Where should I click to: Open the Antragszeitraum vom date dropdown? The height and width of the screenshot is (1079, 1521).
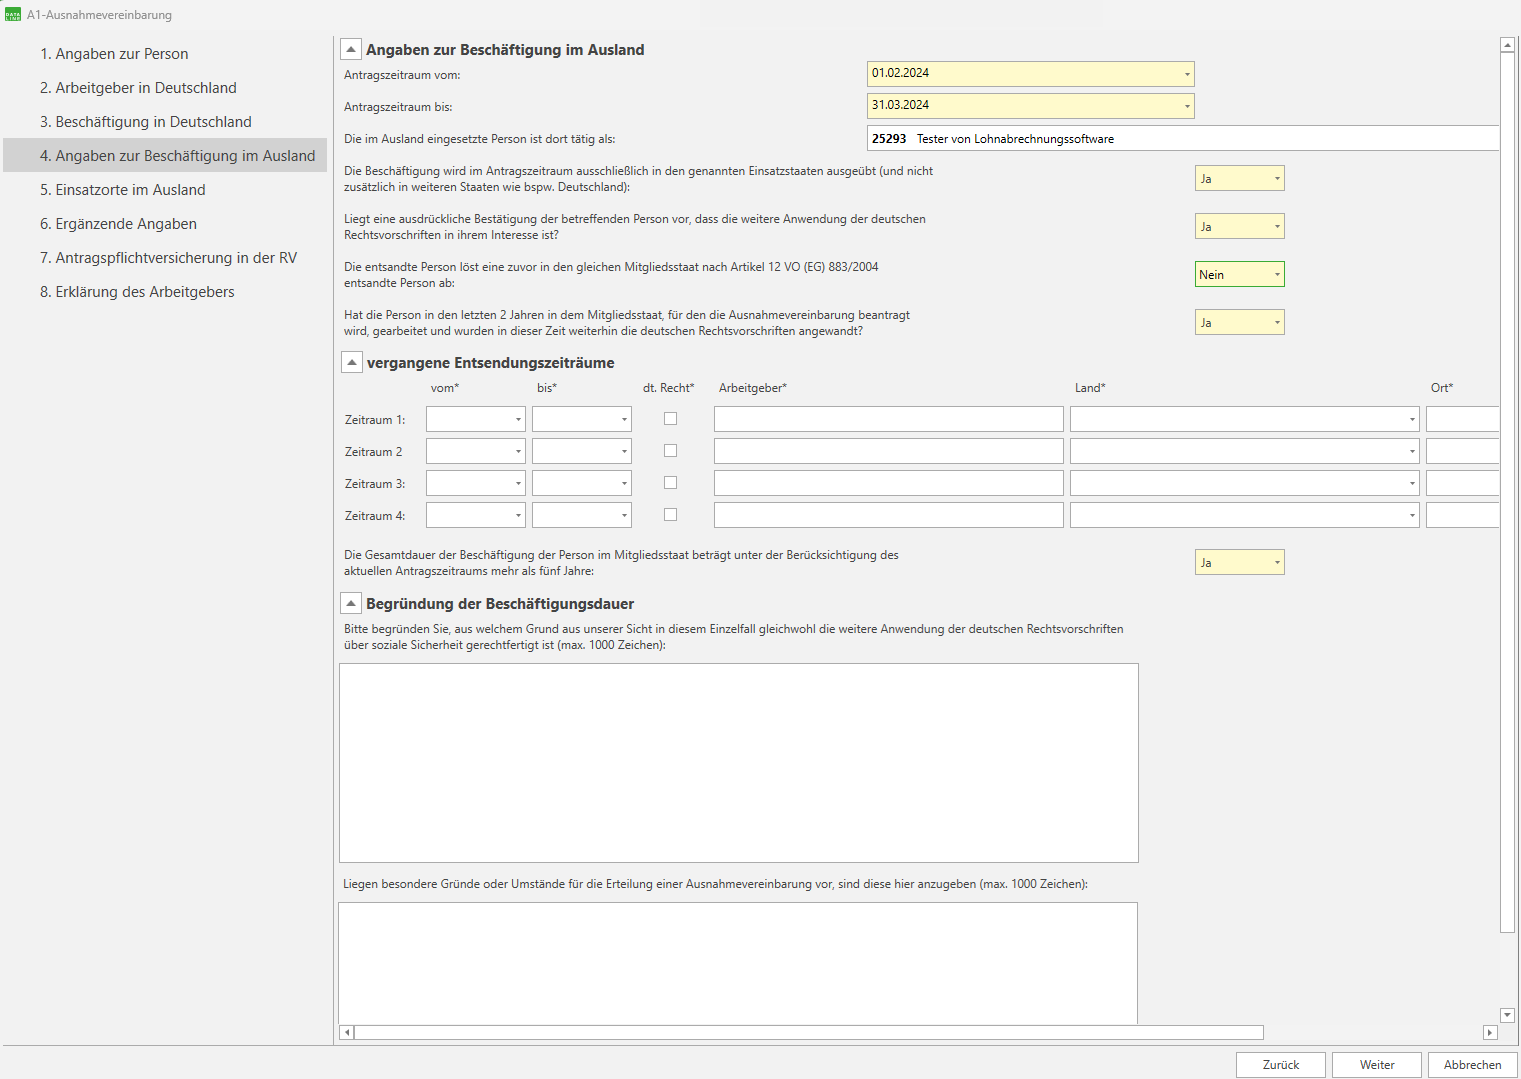click(x=1187, y=74)
